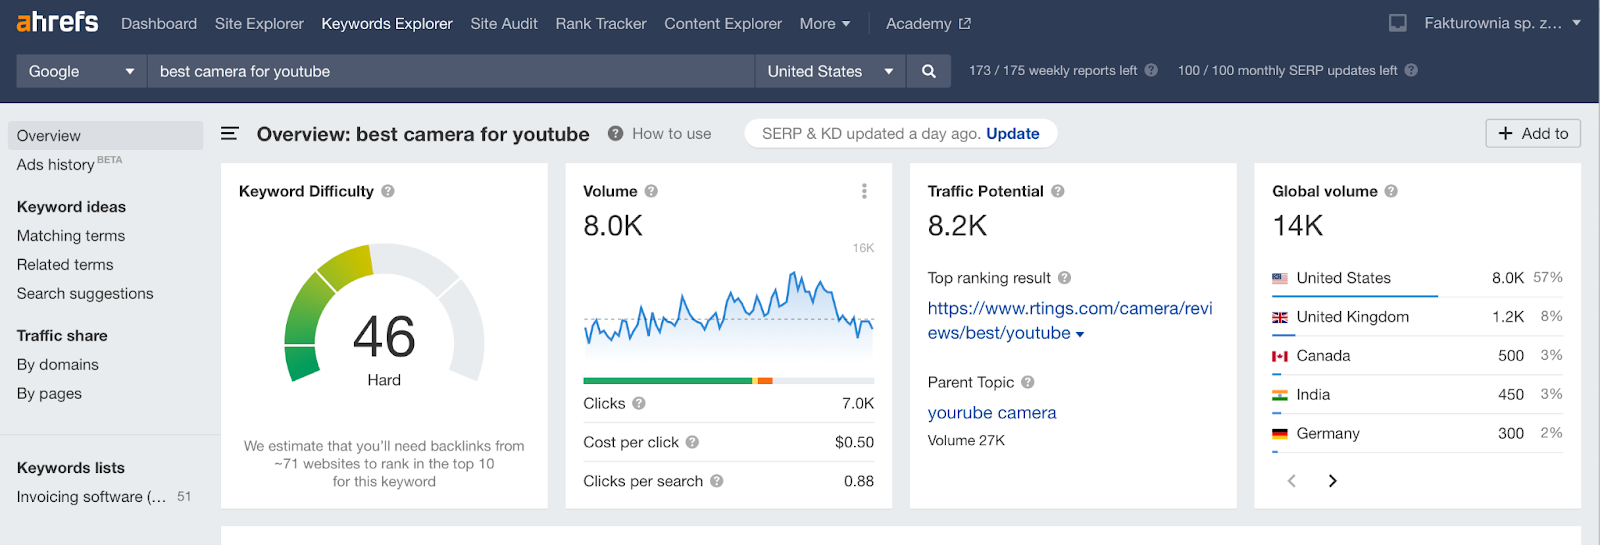This screenshot has height=545, width=1600.
Task: Open Site Audit
Action: (504, 23)
